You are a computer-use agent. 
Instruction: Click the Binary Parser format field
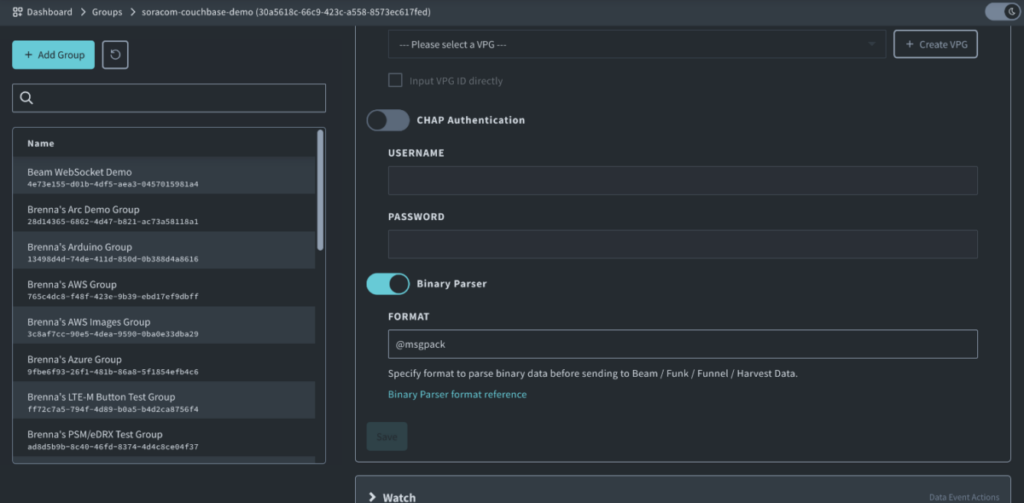[682, 344]
